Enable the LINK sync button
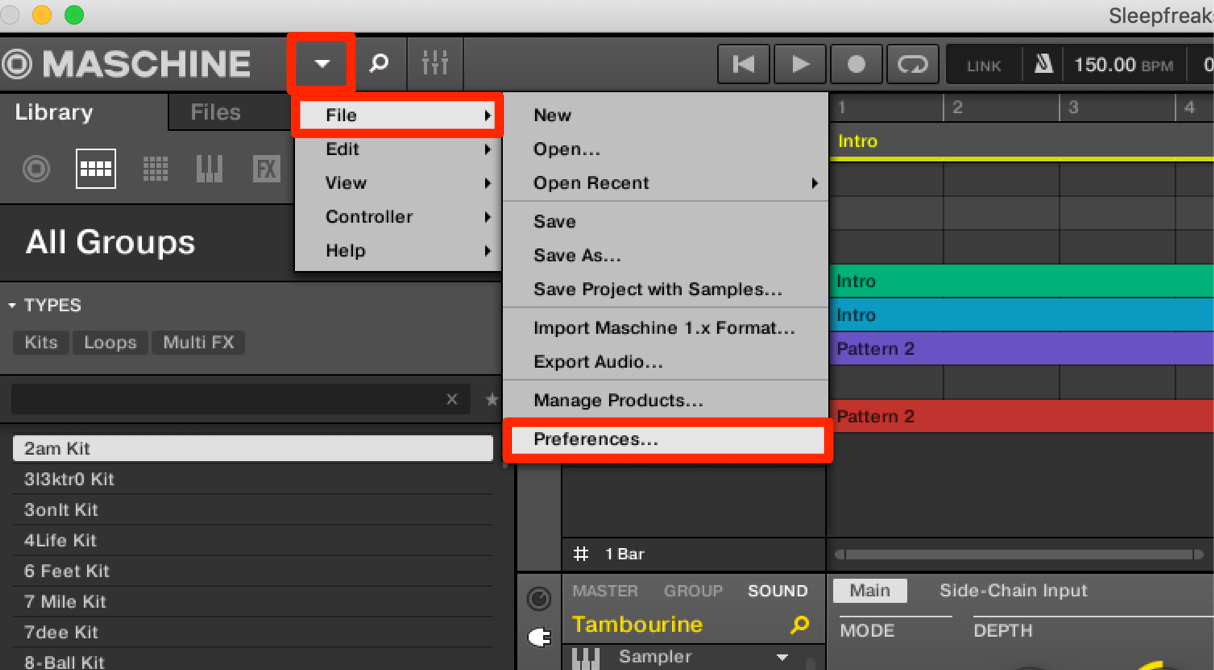 [x=984, y=65]
